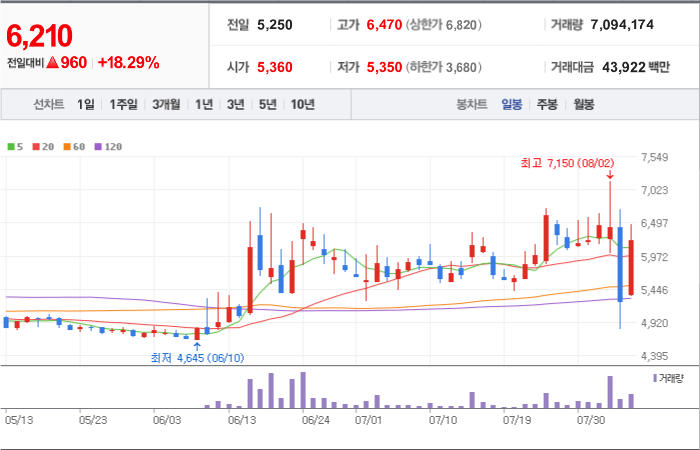This screenshot has height=450, width=700.
Task: Click the 최고 7,150 (08/02) marker
Action: [567, 163]
